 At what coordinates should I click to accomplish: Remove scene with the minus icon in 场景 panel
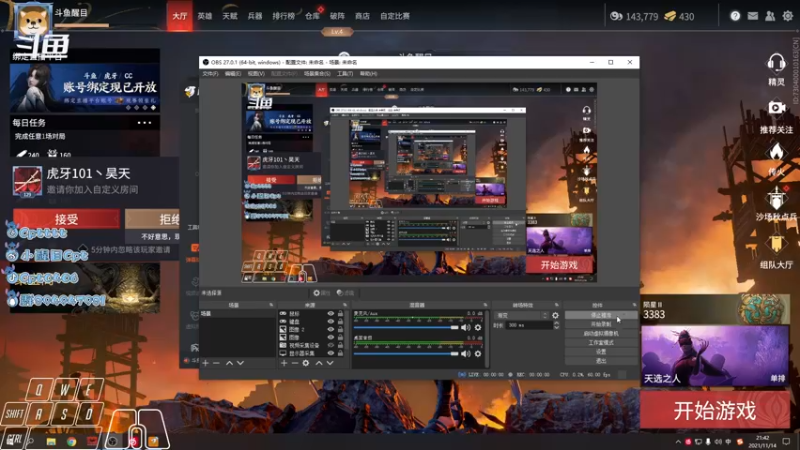pyautogui.click(x=216, y=363)
